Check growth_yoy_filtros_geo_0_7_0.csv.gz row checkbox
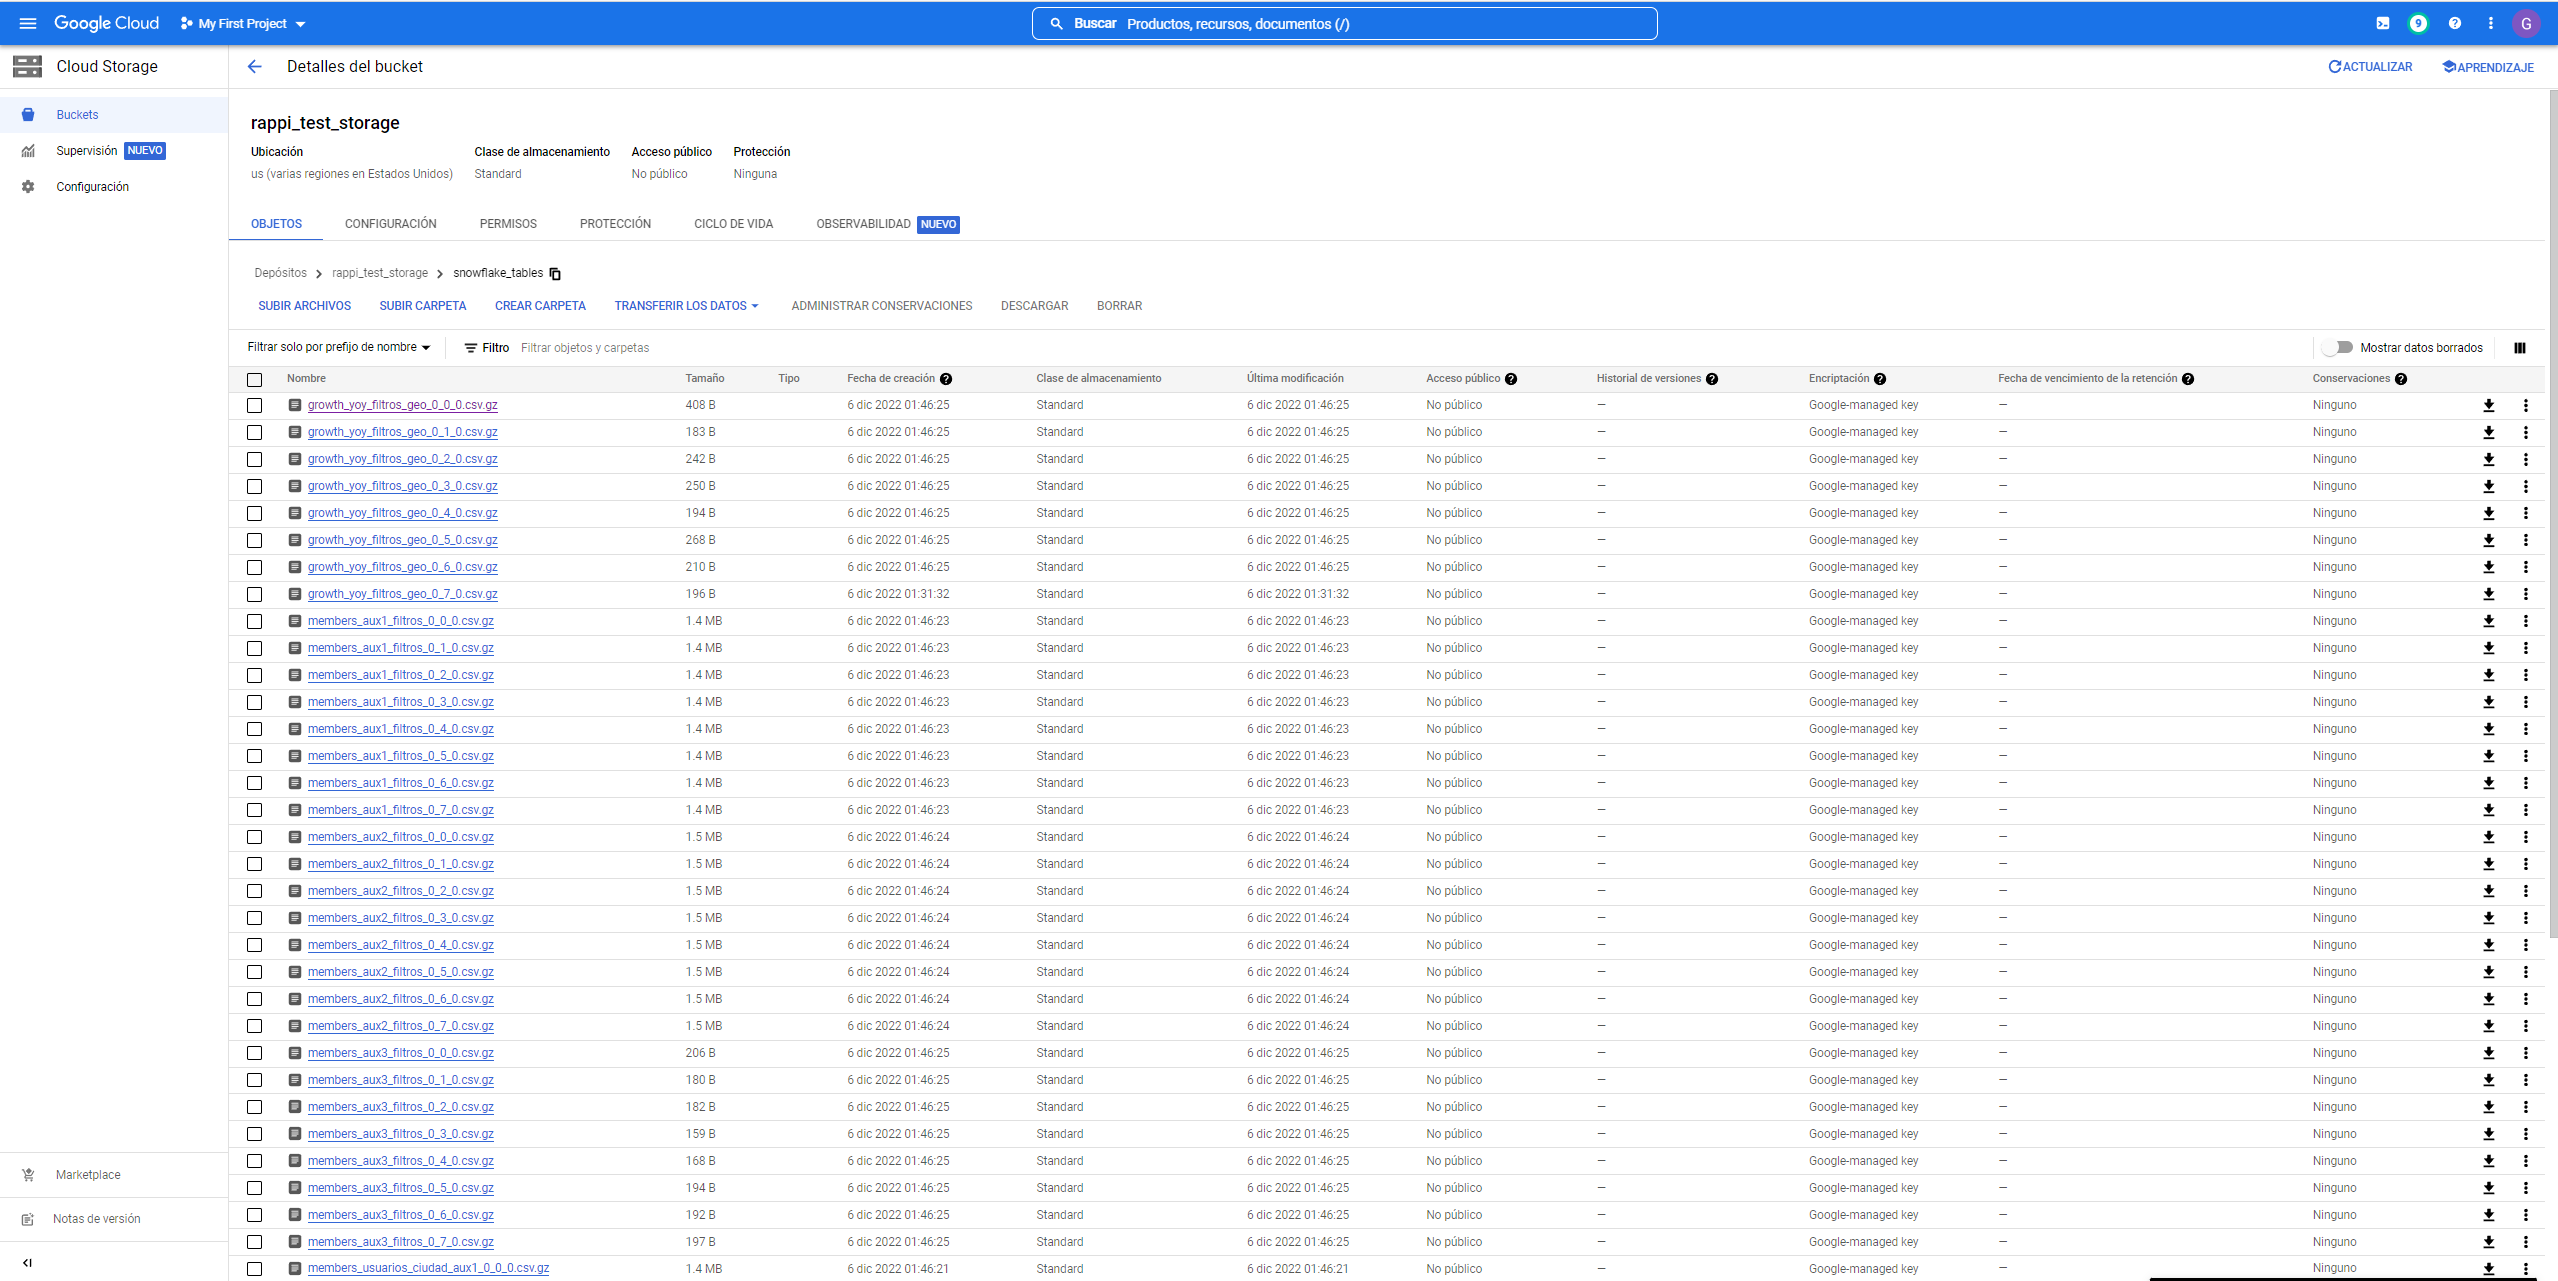The image size is (2558, 1281). [255, 595]
